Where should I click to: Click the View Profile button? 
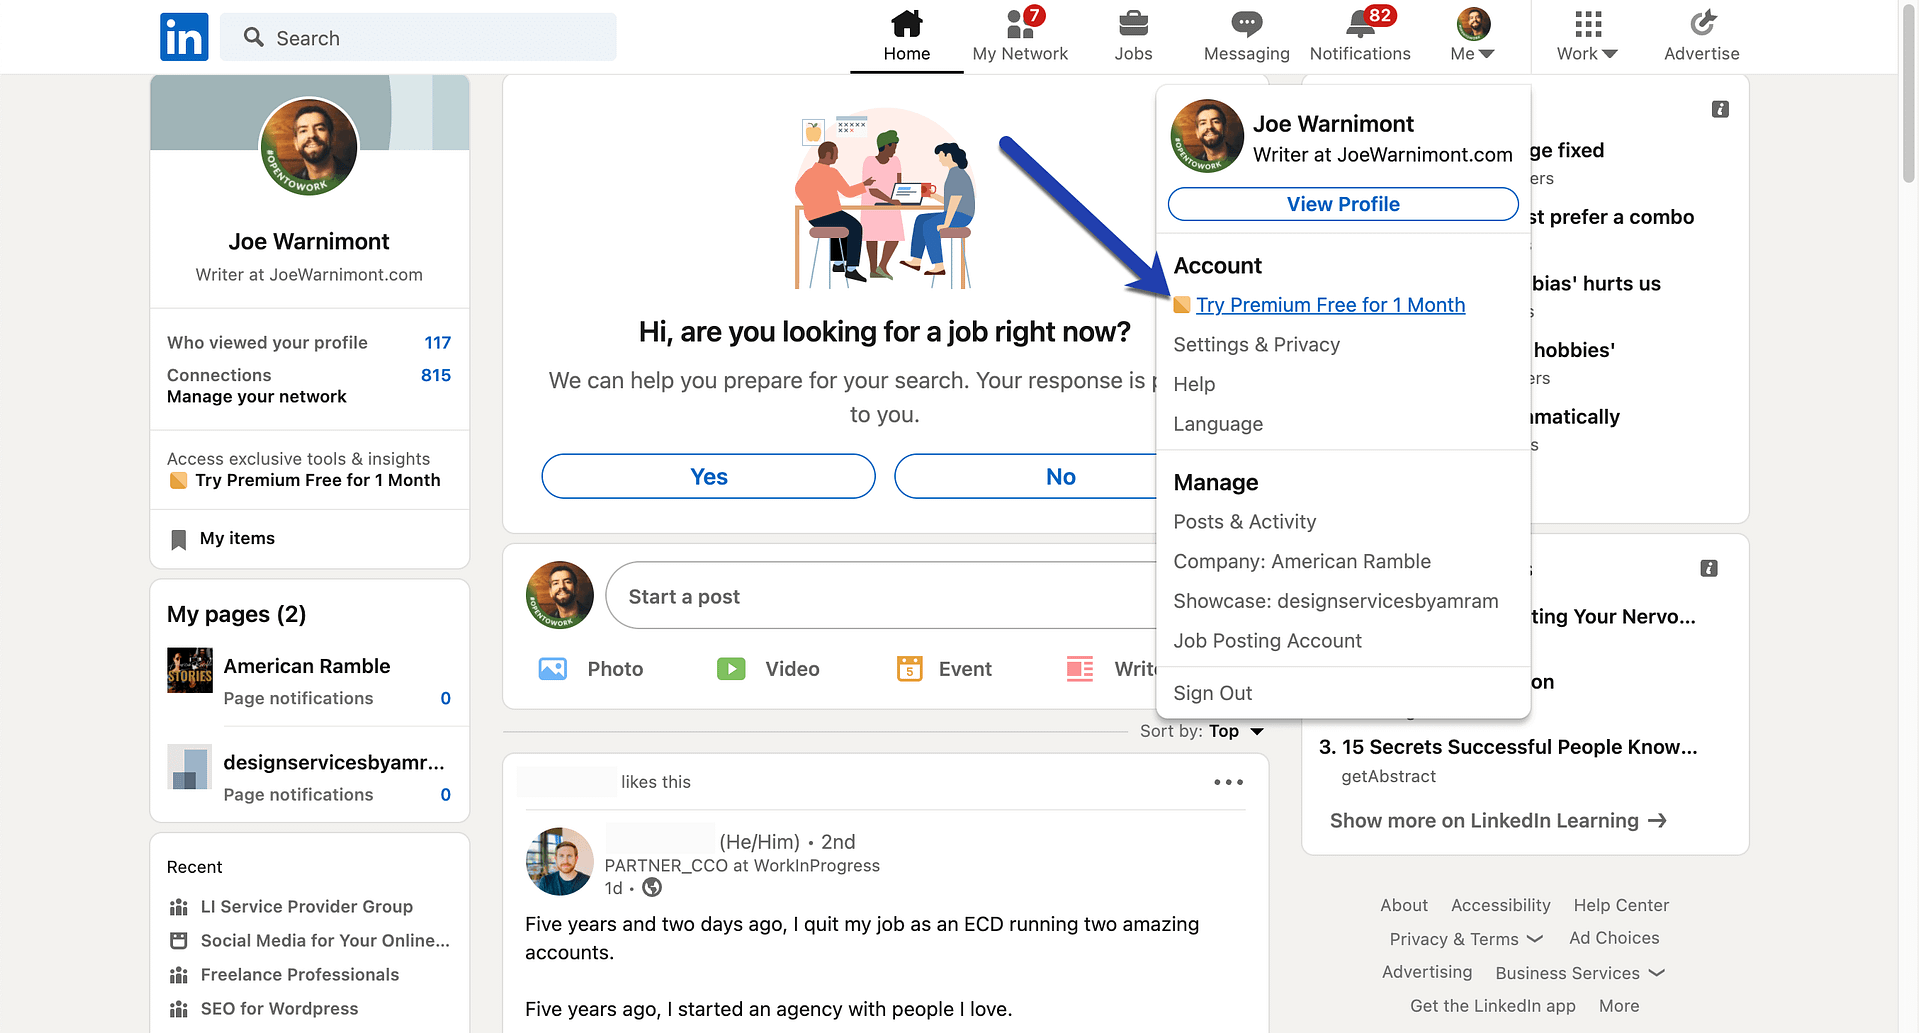tap(1343, 204)
